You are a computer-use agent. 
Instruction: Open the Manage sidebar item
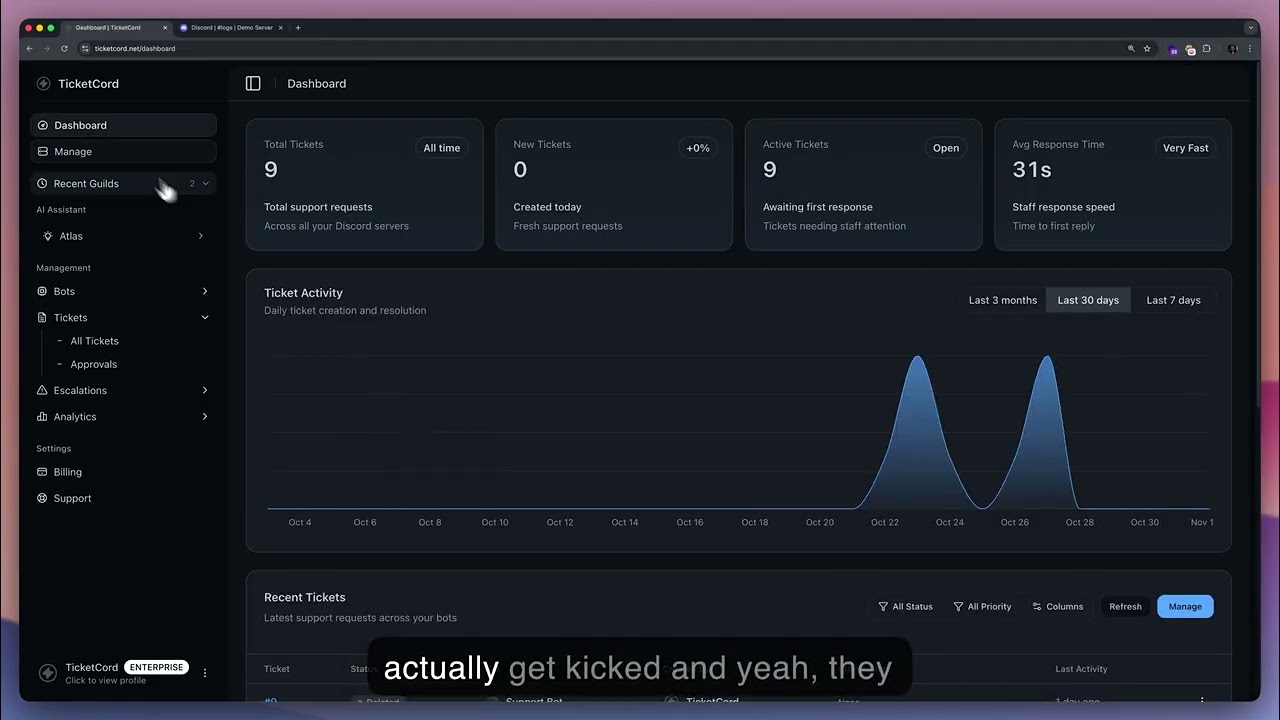123,152
